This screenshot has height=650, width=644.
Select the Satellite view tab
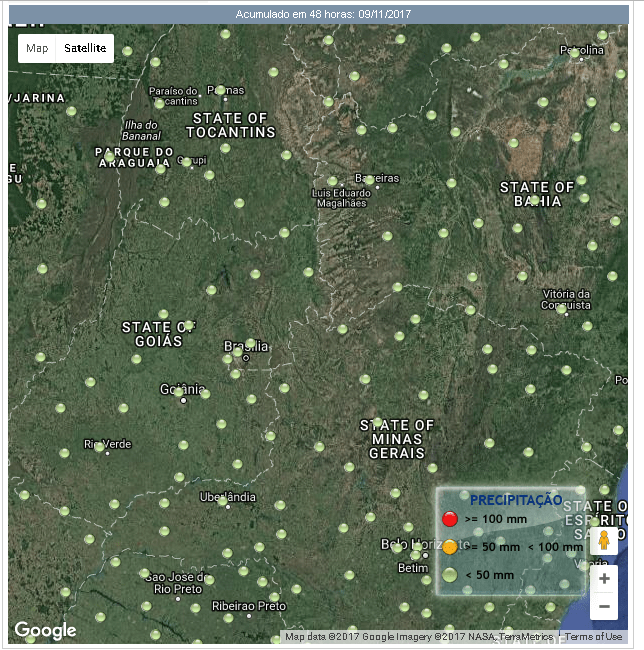tap(85, 48)
